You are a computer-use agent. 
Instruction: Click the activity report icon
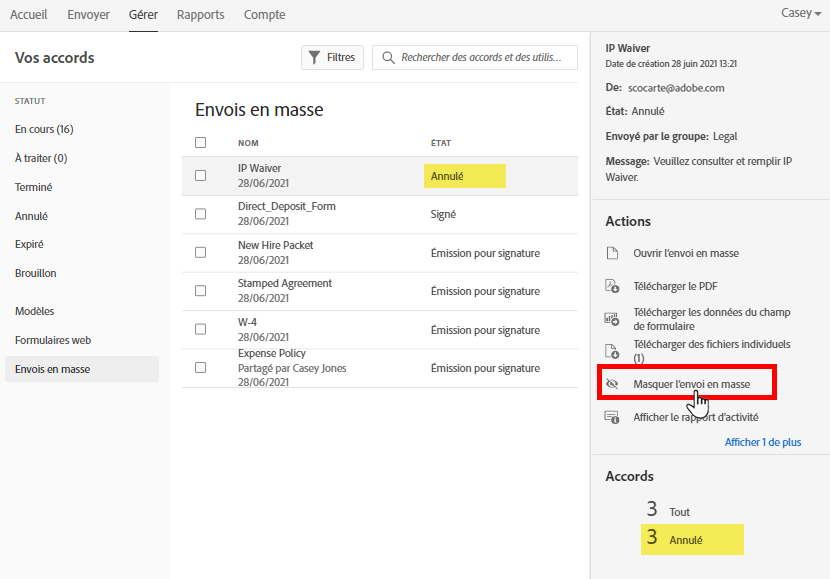click(x=613, y=417)
